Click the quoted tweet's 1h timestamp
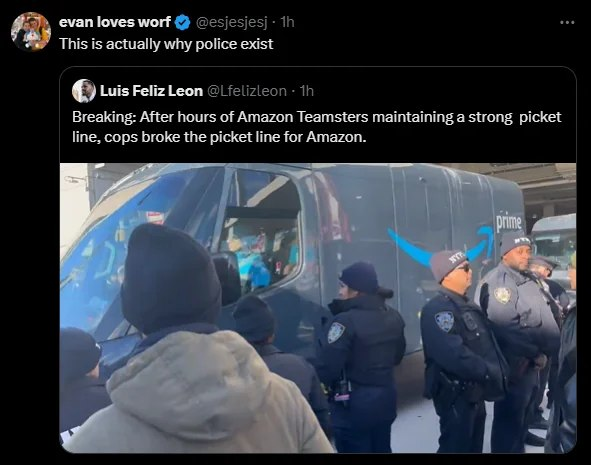591x465 pixels. point(306,91)
